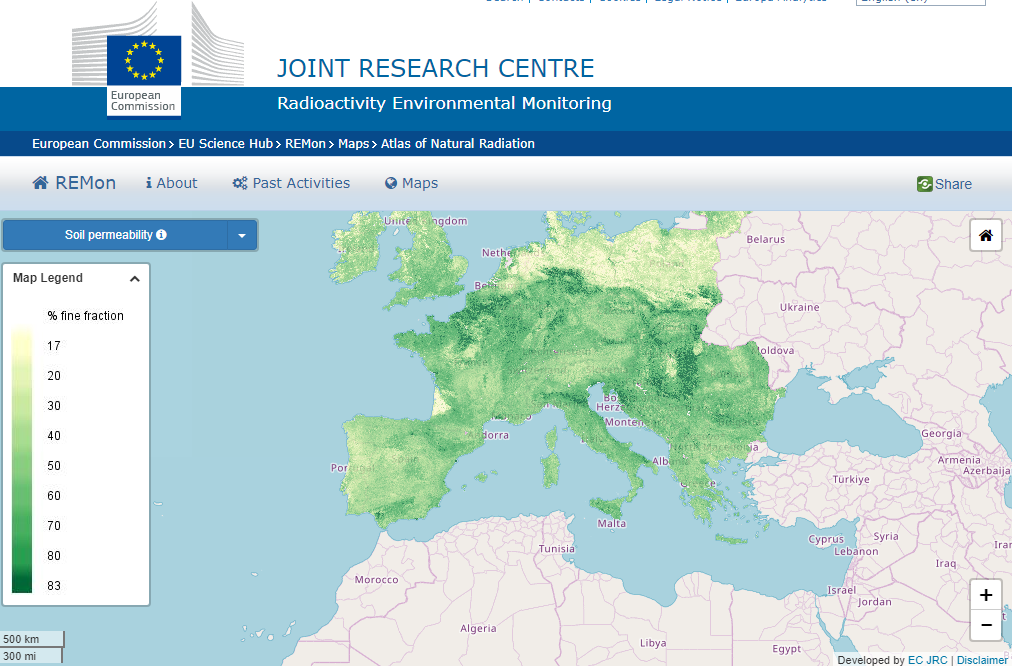The width and height of the screenshot is (1012, 666).
Task: Open Atlas of Natural Radiation breadcrumb
Action: click(458, 144)
